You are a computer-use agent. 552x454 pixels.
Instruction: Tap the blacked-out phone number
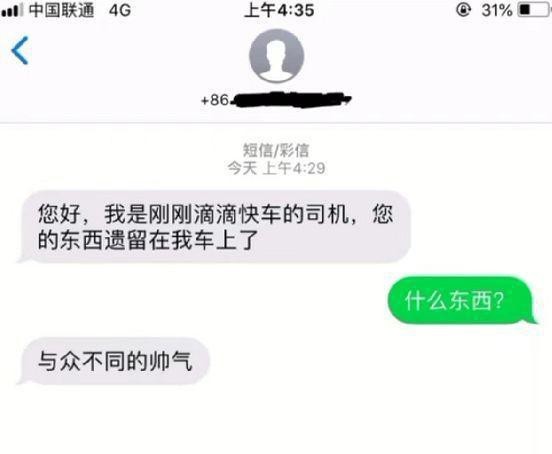point(291,100)
